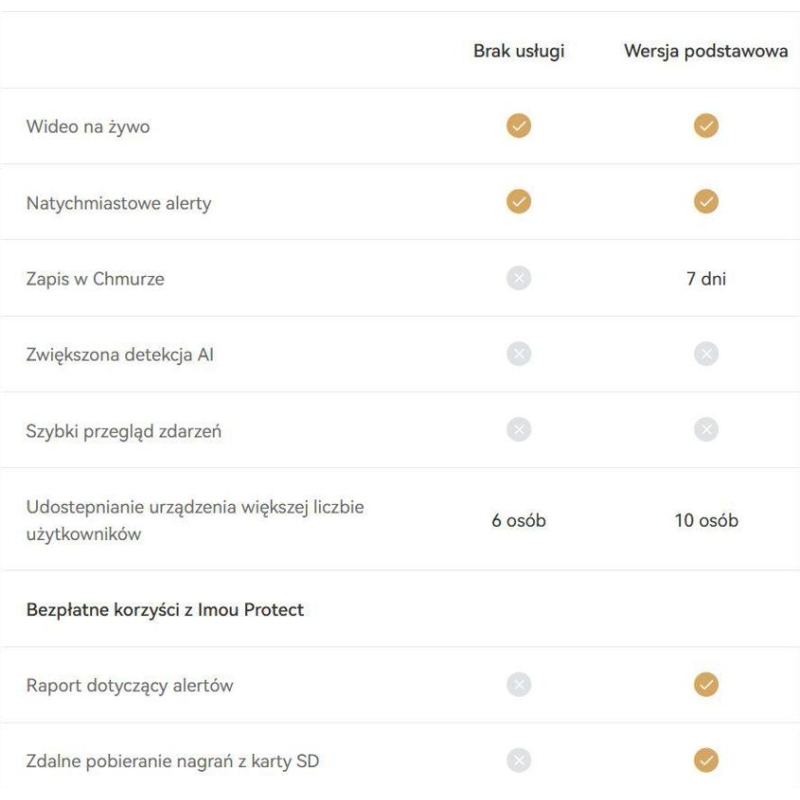The height and width of the screenshot is (800, 800).
Task: Click Natychmiastowe alerty checkmark in Wersja podstawowa column
Action: coord(706,202)
